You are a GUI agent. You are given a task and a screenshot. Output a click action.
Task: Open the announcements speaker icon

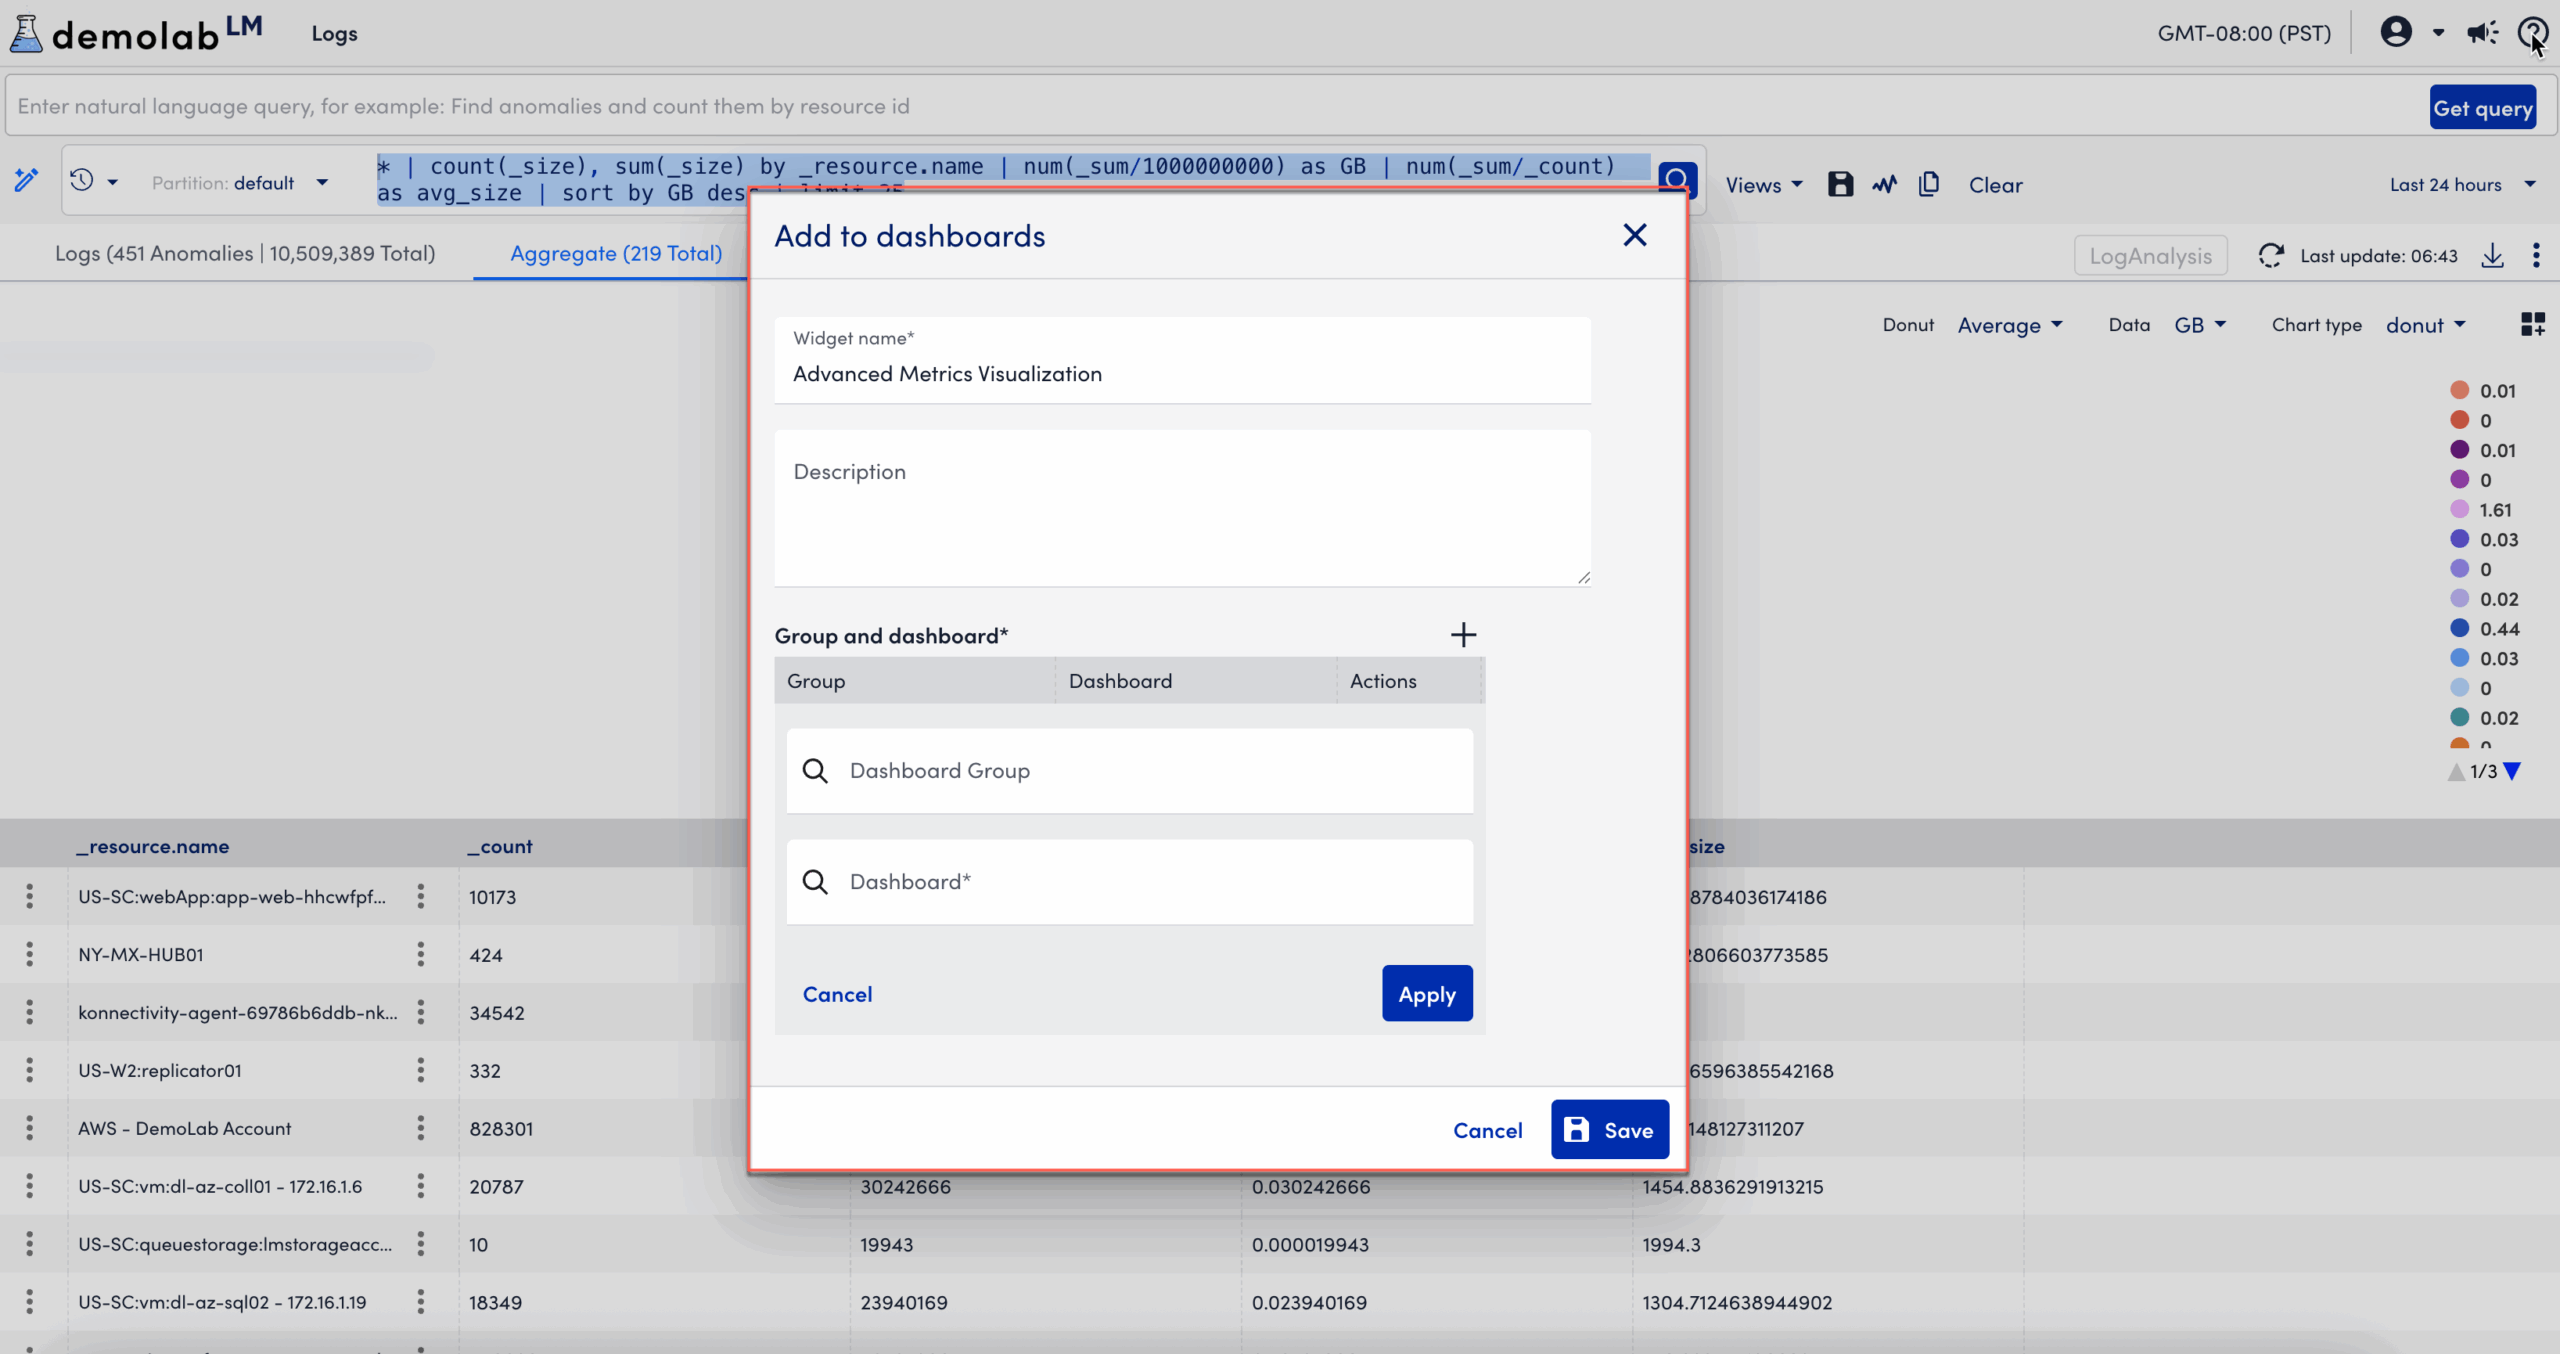click(x=2481, y=32)
